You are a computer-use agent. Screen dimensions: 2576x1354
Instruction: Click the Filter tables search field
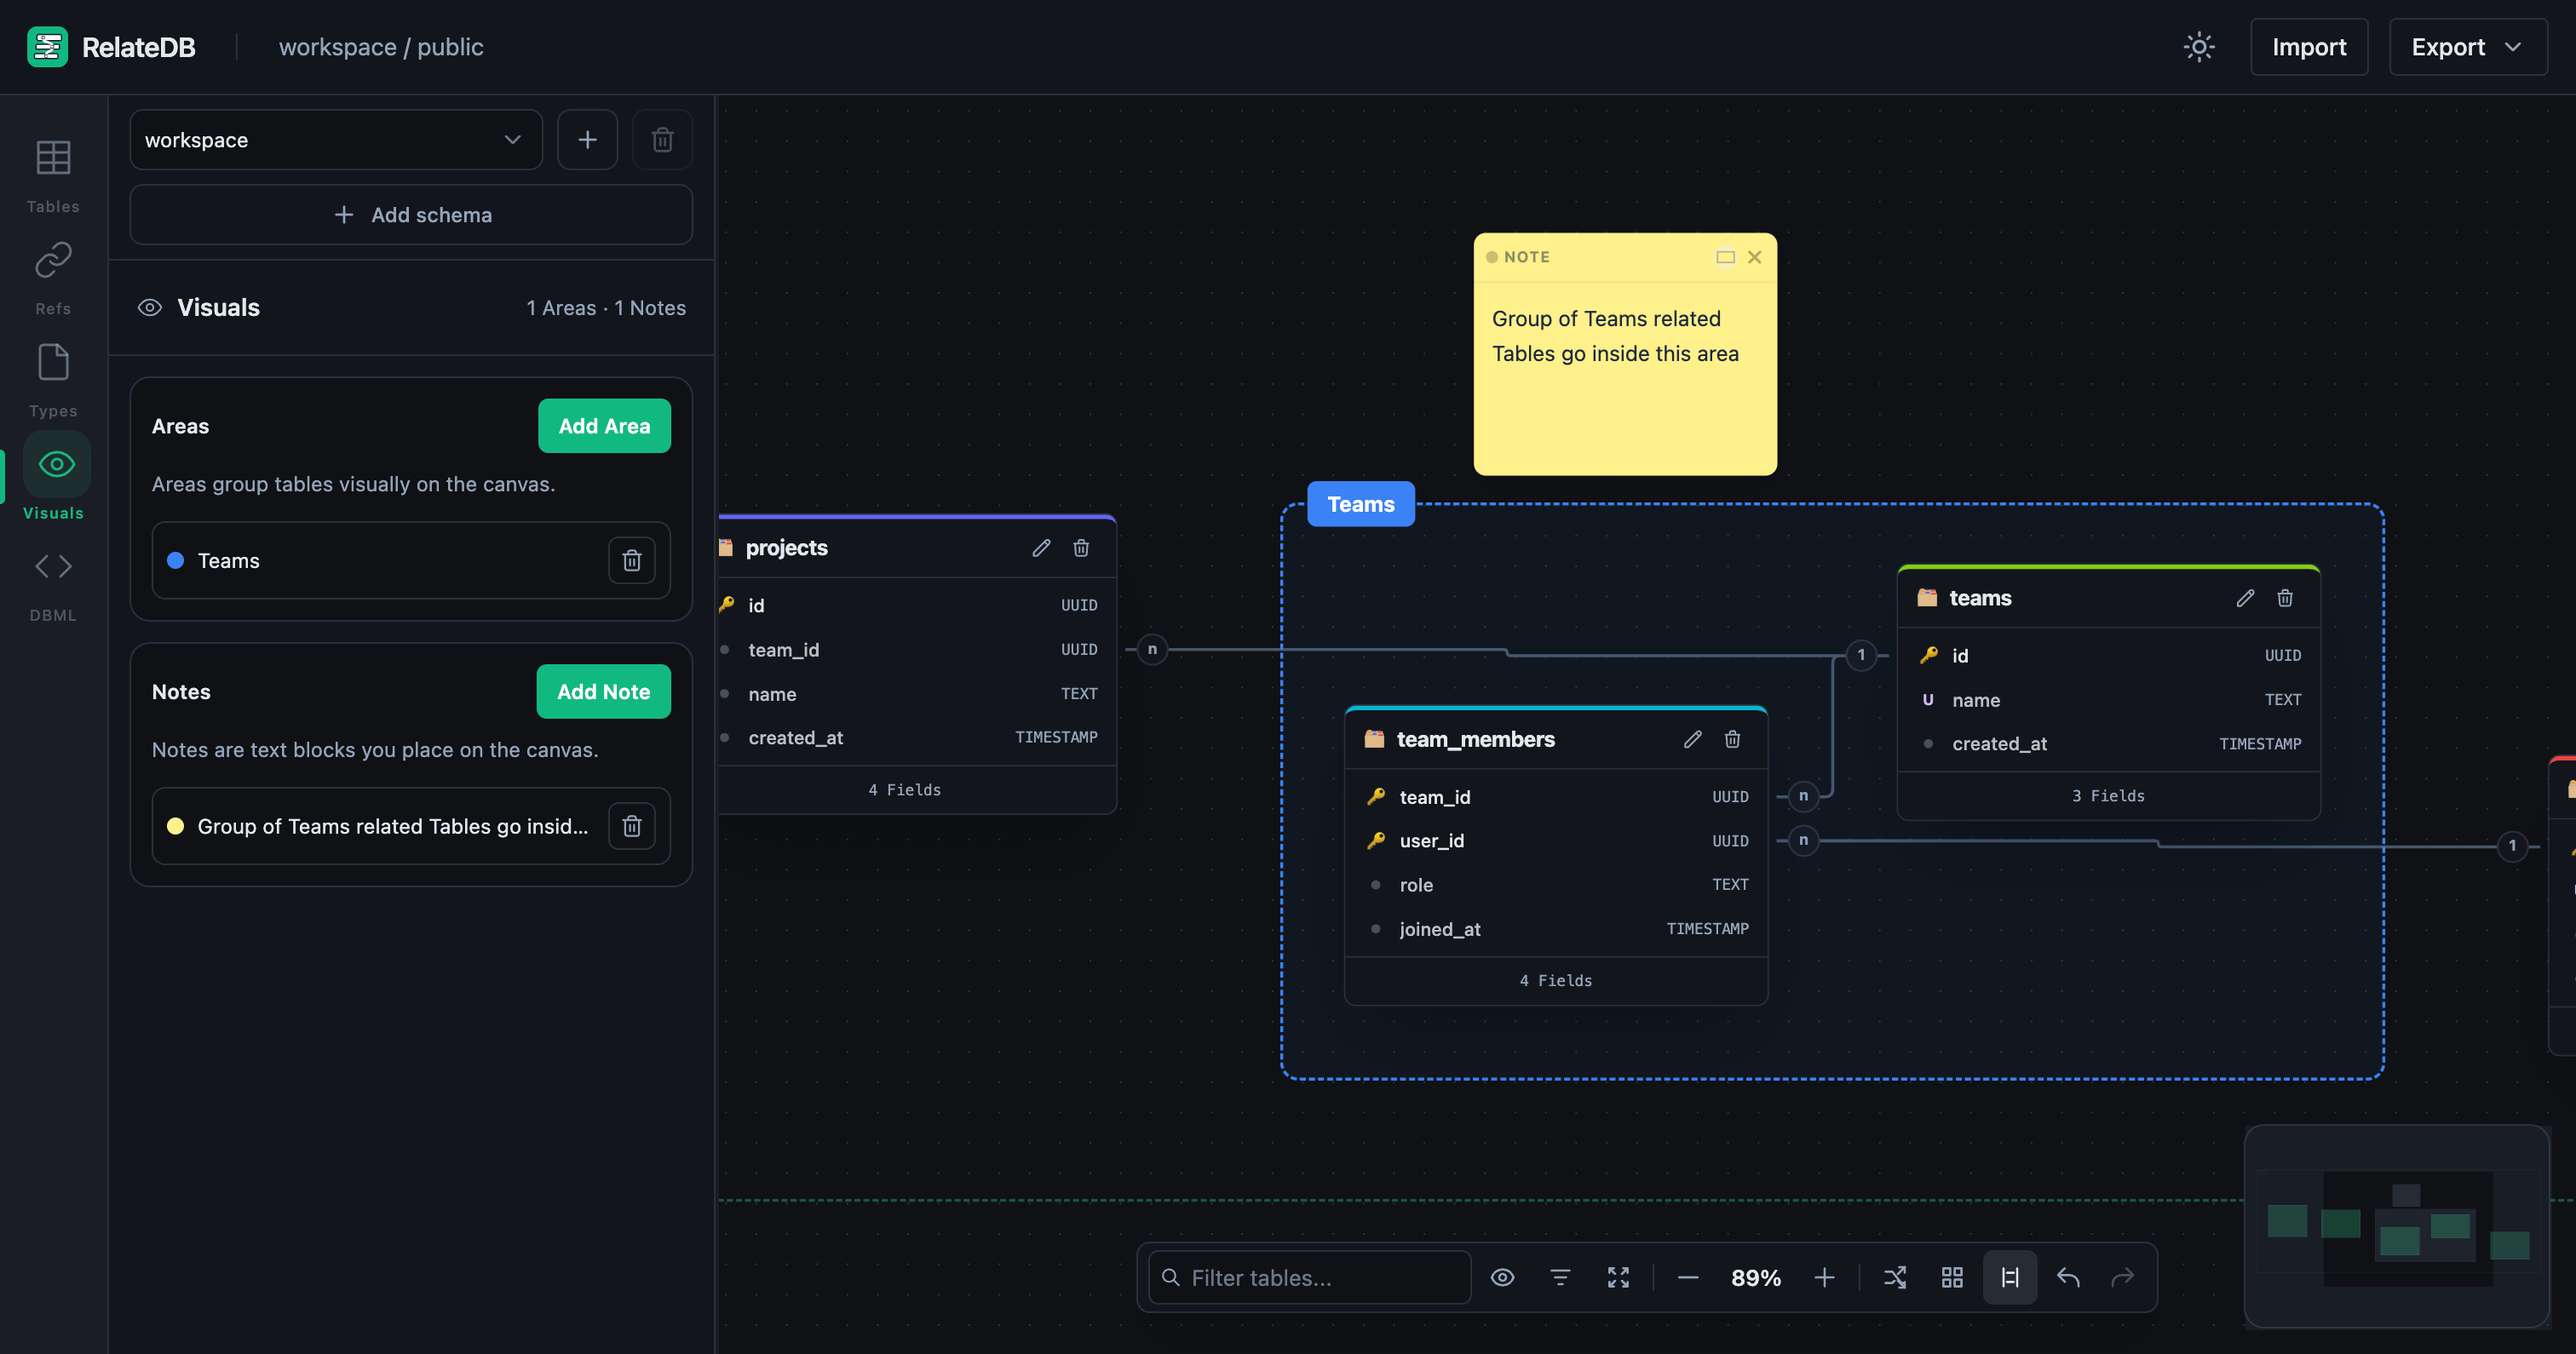pyautogui.click(x=1307, y=1277)
